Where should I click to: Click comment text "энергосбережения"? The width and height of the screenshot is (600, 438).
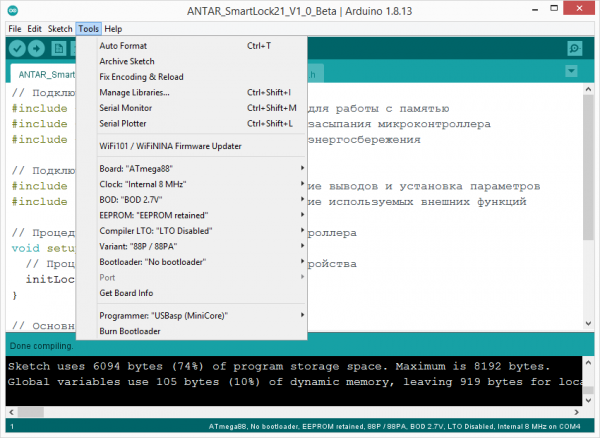364,140
